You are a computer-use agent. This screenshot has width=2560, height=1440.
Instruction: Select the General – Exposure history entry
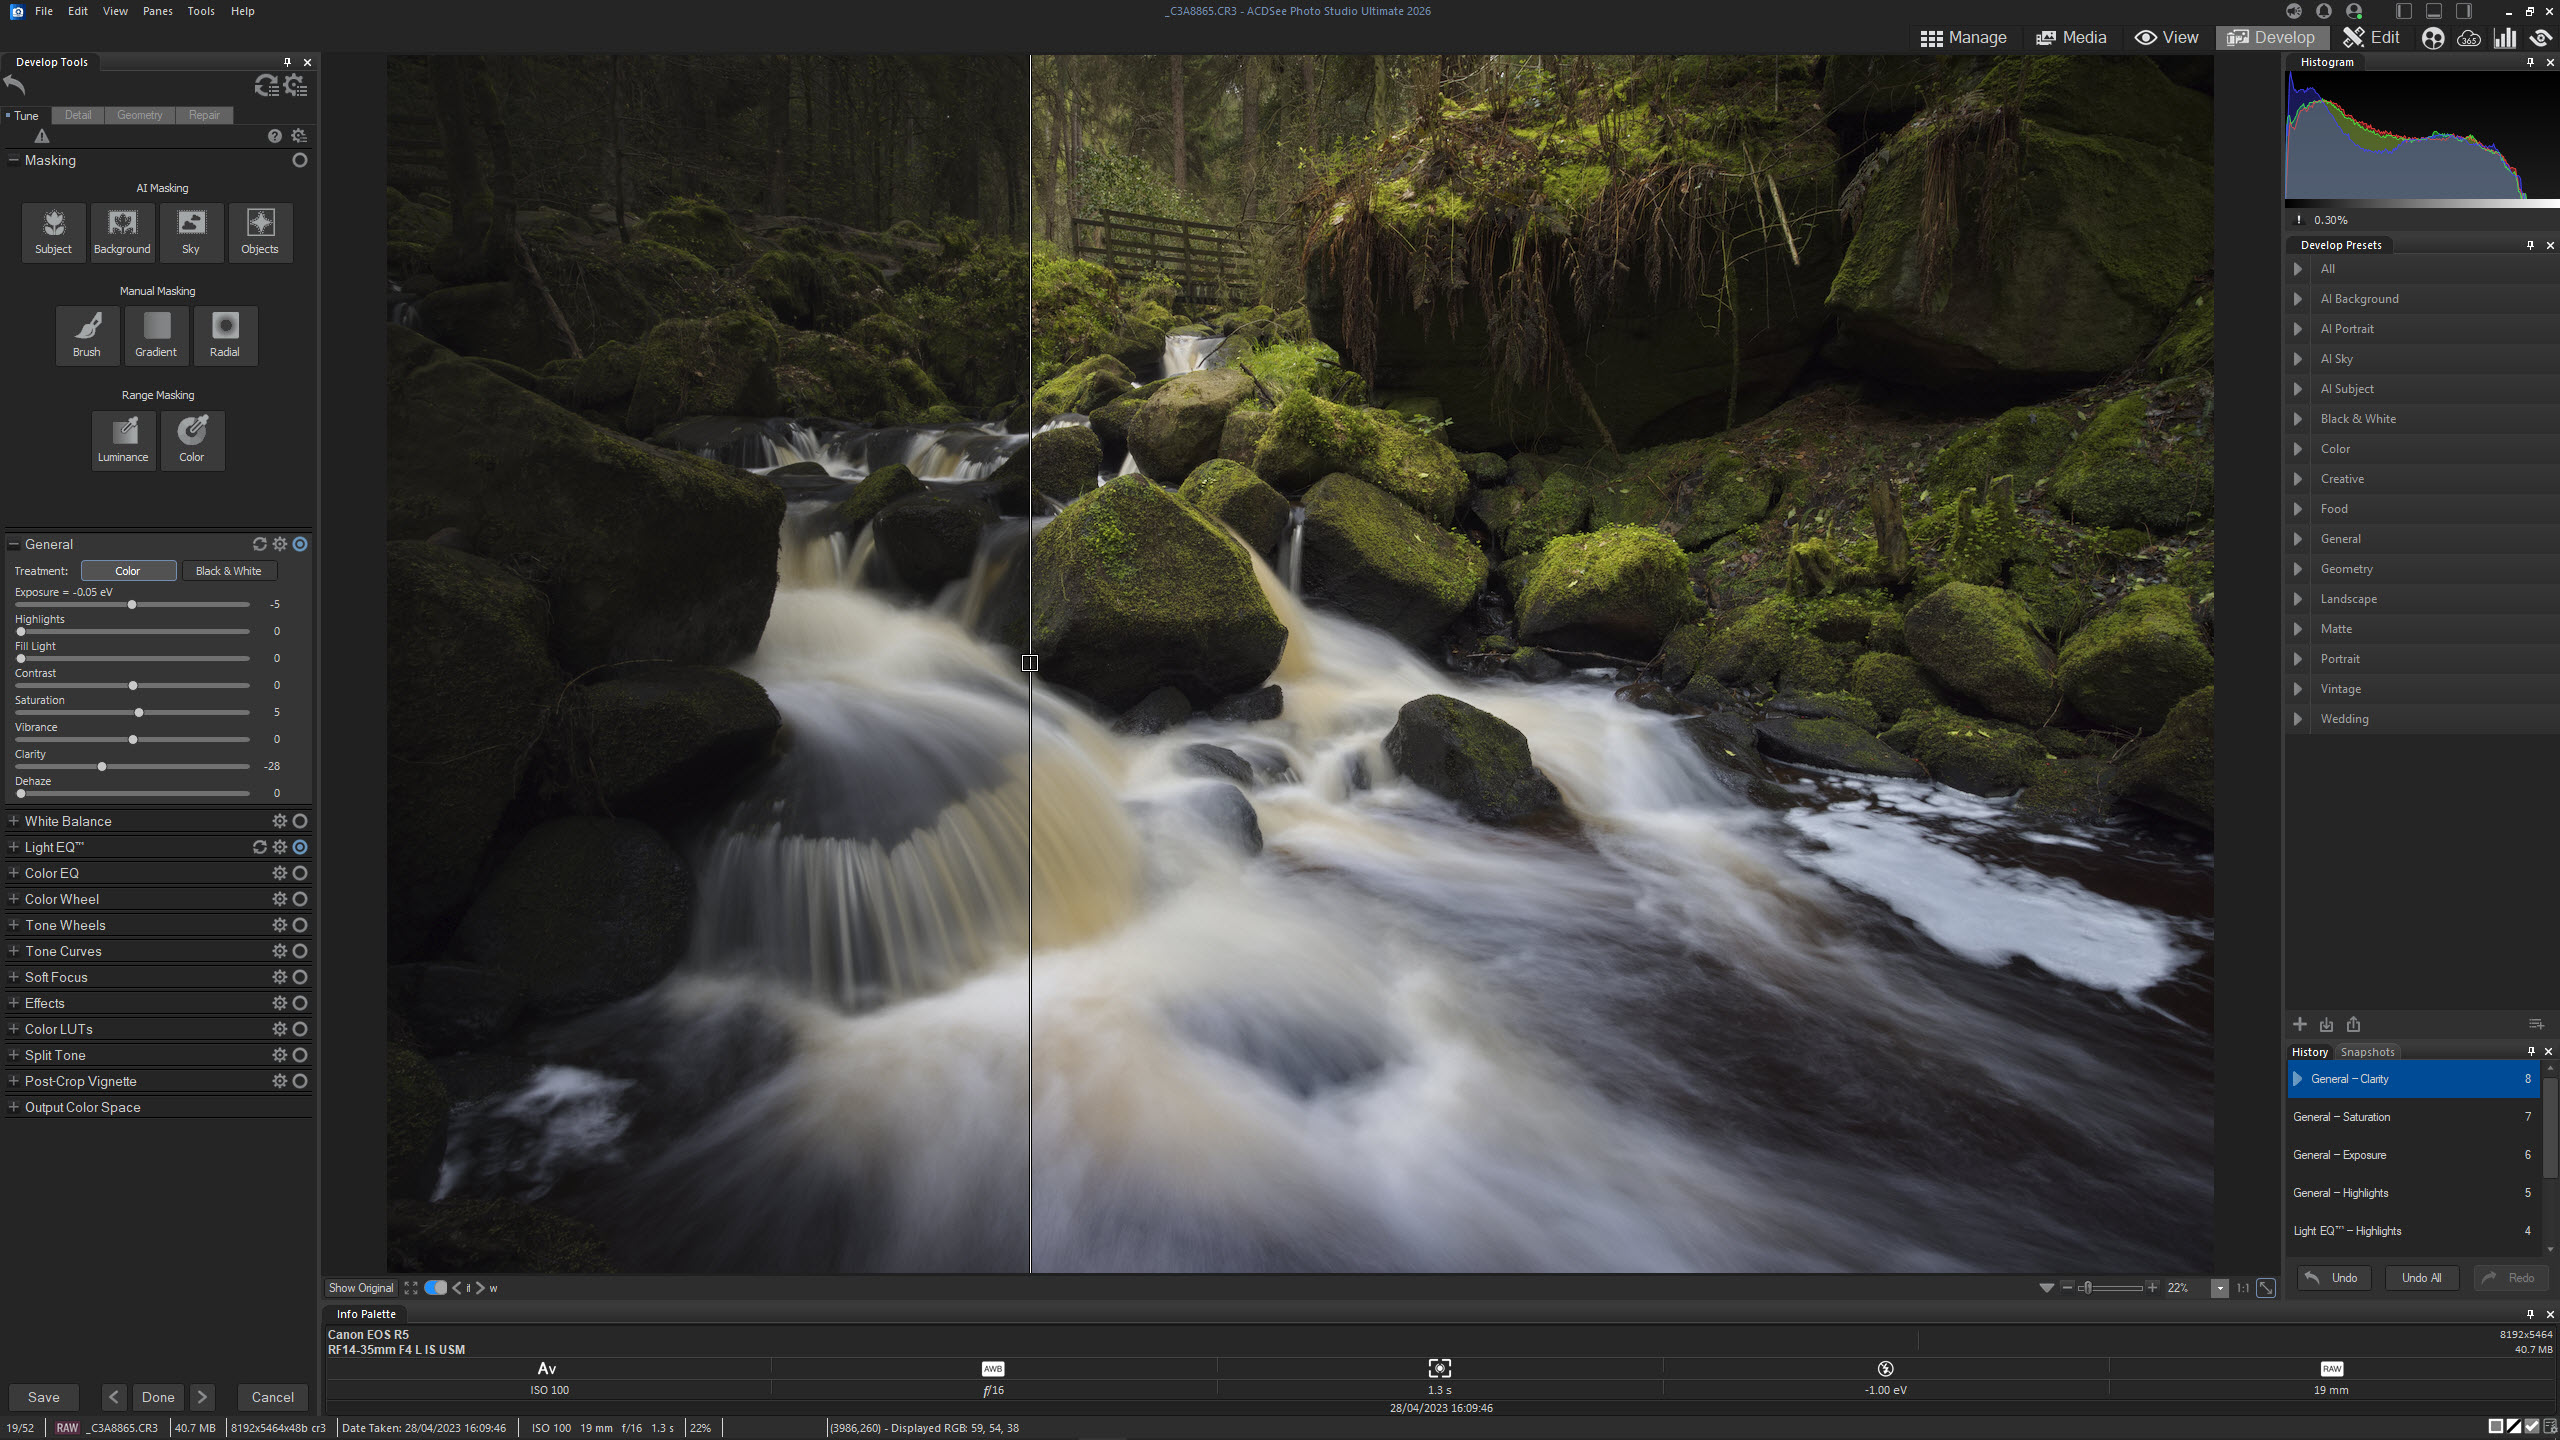2340,1155
